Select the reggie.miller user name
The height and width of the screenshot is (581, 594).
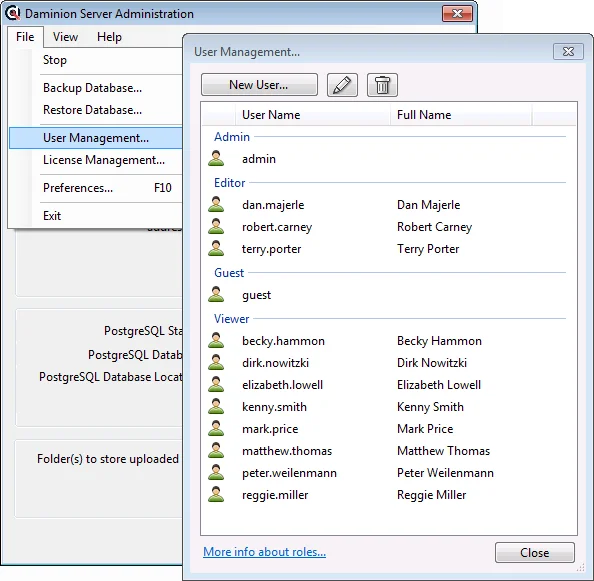tap(275, 495)
